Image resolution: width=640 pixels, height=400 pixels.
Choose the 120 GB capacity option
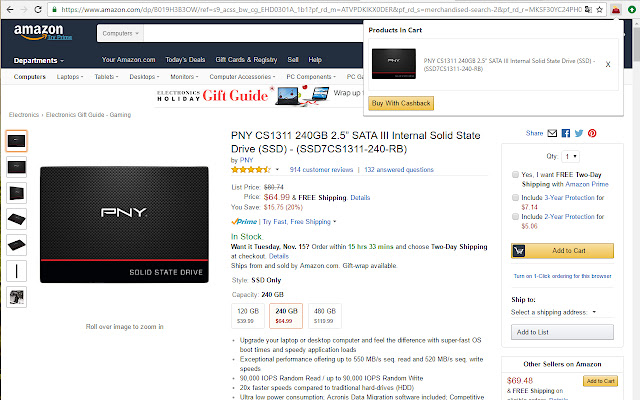[x=248, y=316]
